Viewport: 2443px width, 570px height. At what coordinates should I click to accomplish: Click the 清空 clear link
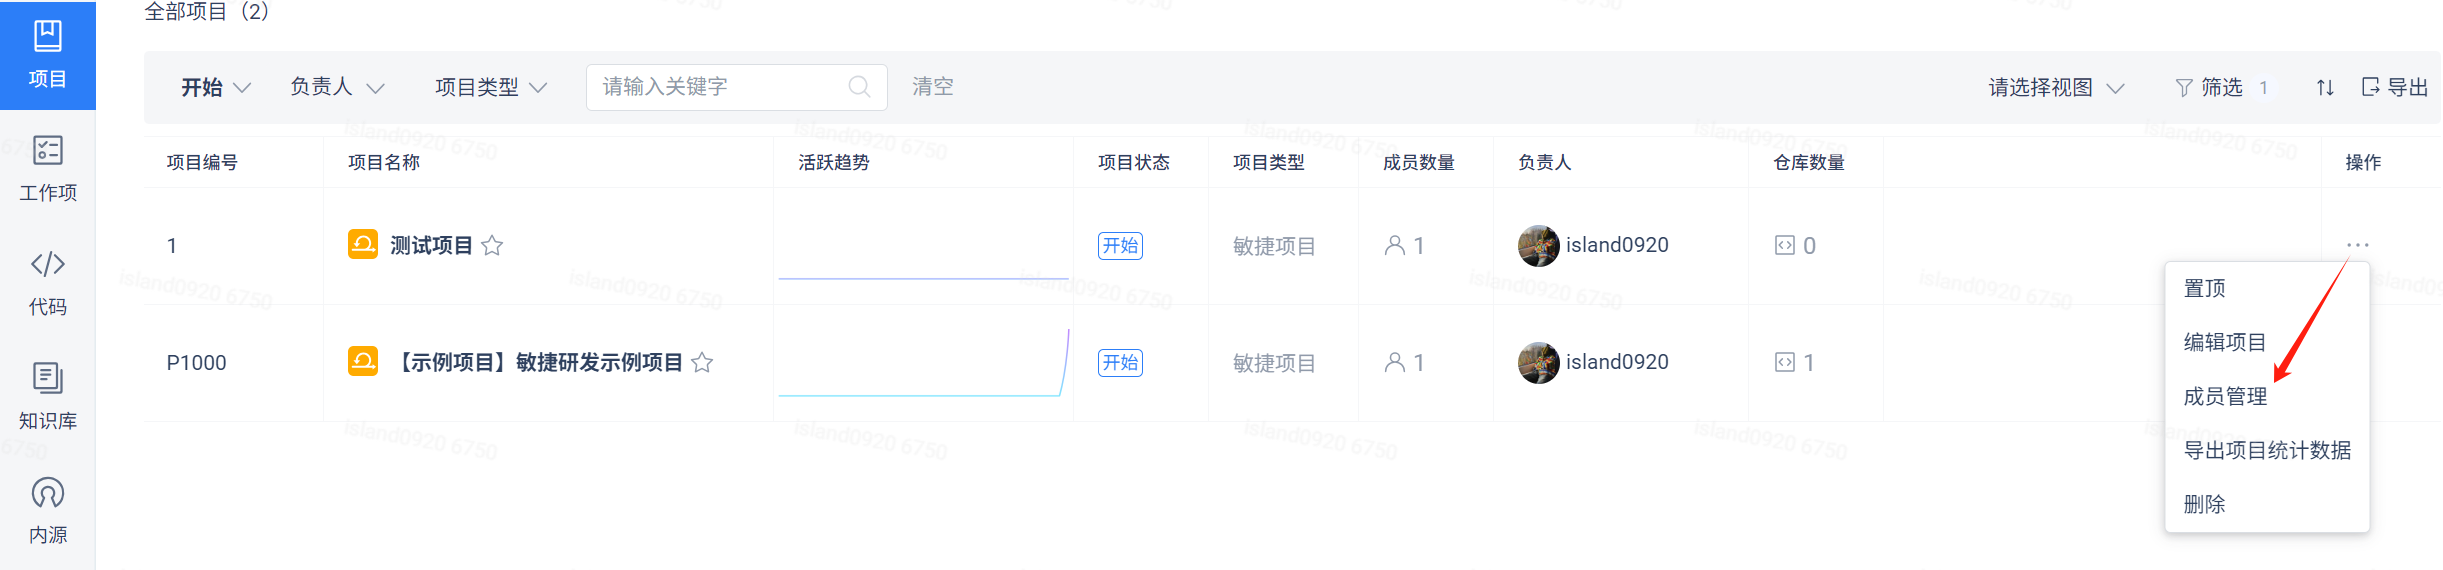click(x=932, y=87)
